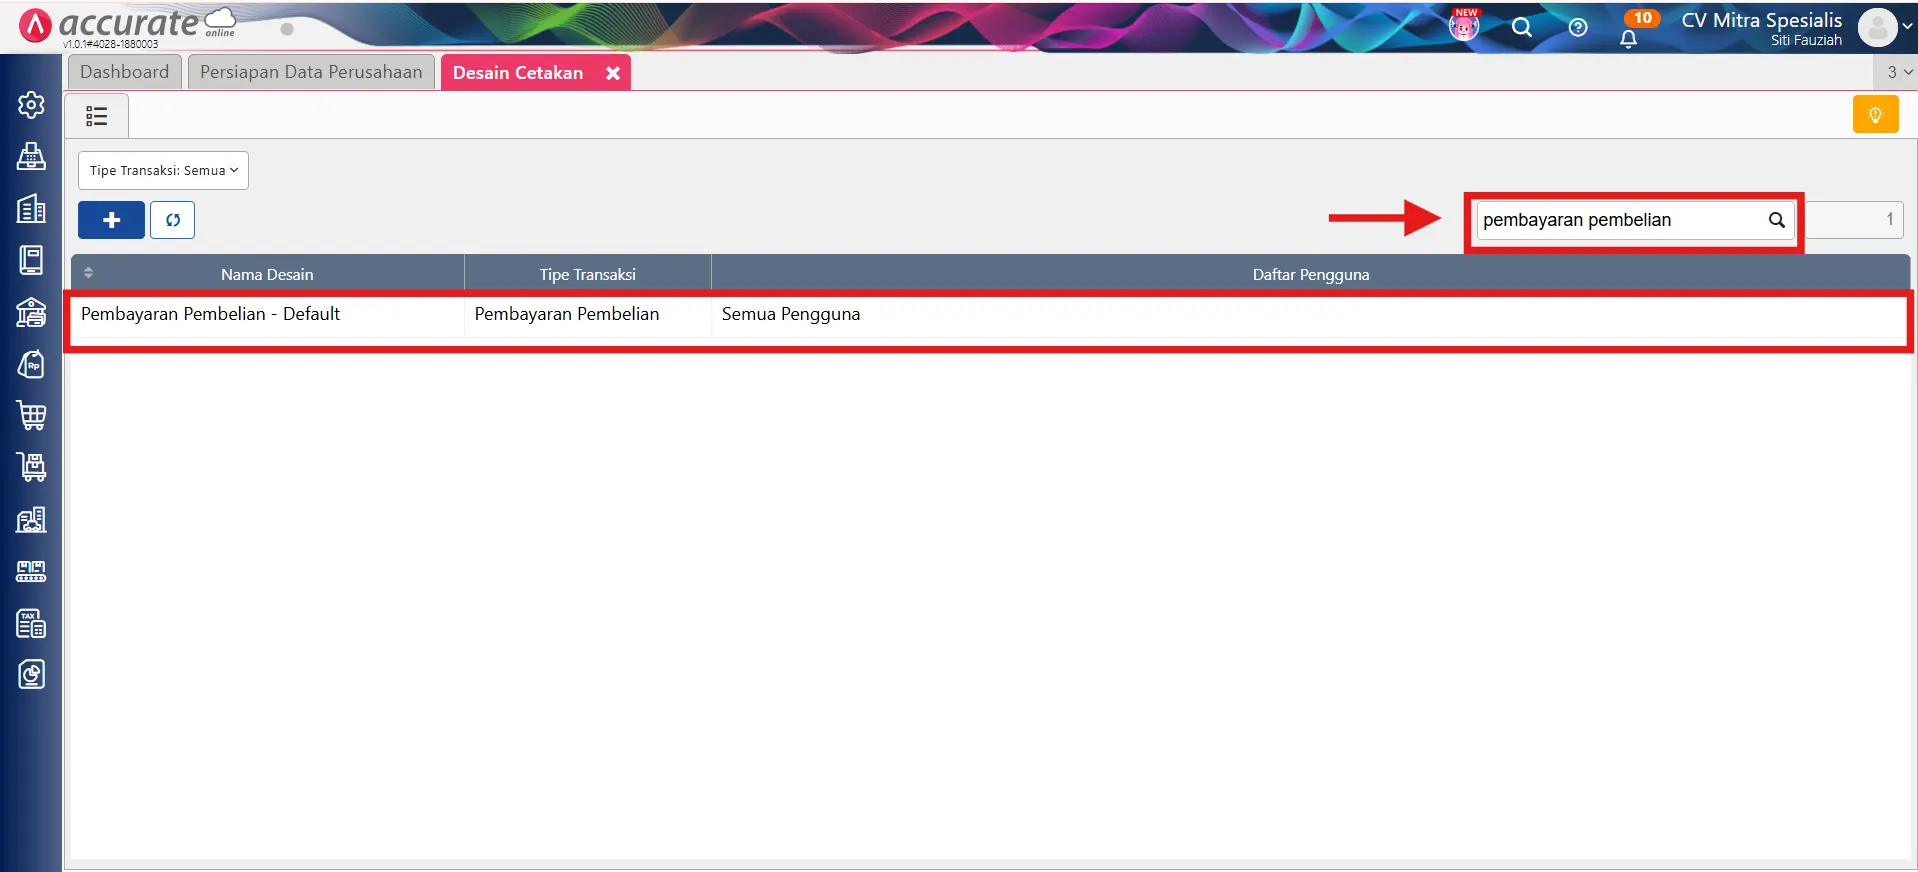Click the top bar global search icon
The height and width of the screenshot is (872, 1918).
click(x=1522, y=28)
